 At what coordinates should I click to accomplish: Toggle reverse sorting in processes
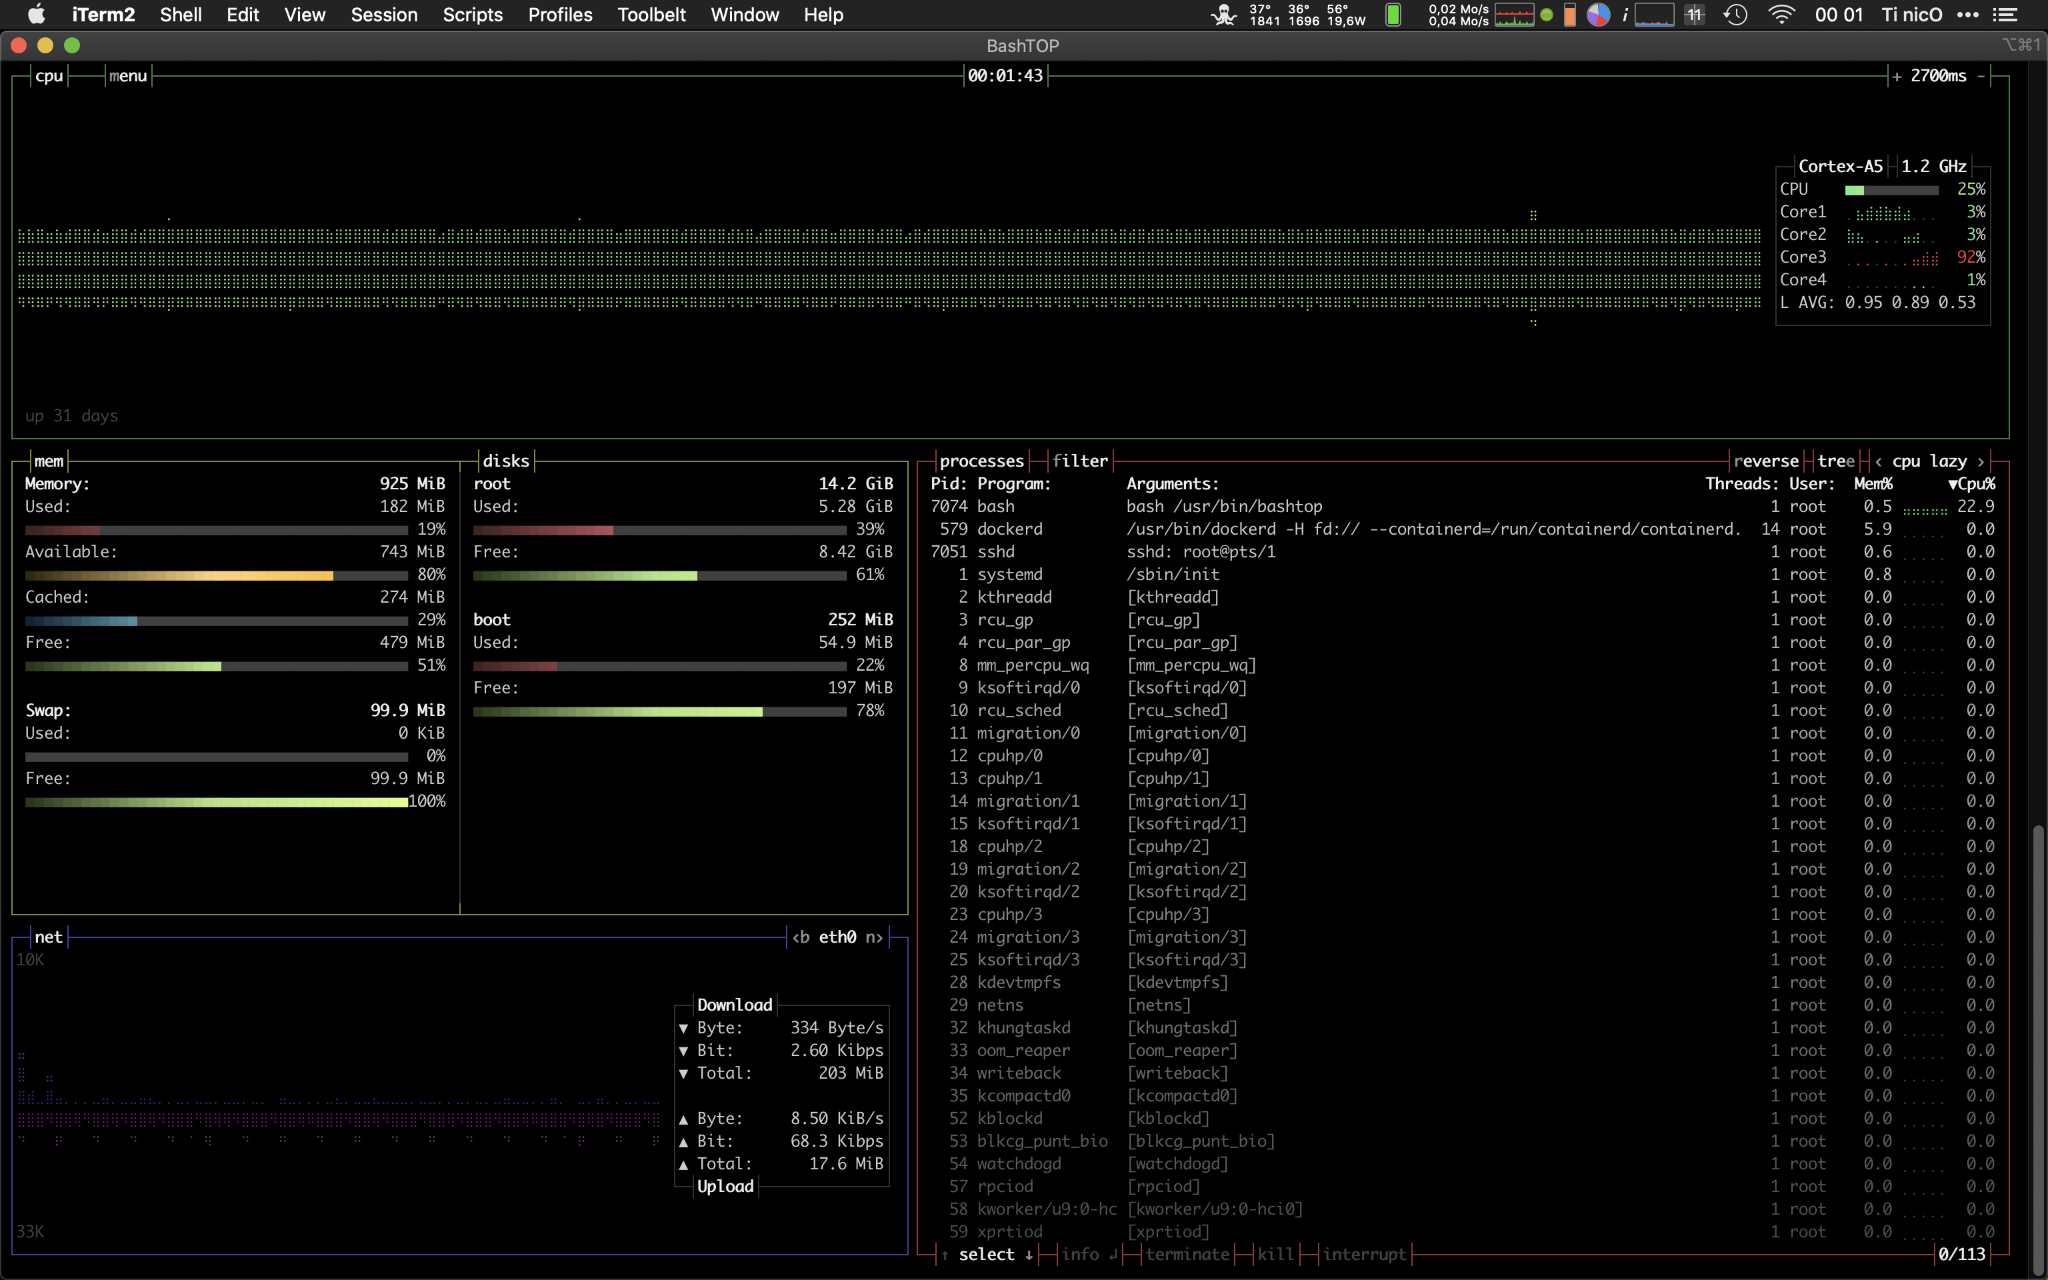(x=1766, y=461)
